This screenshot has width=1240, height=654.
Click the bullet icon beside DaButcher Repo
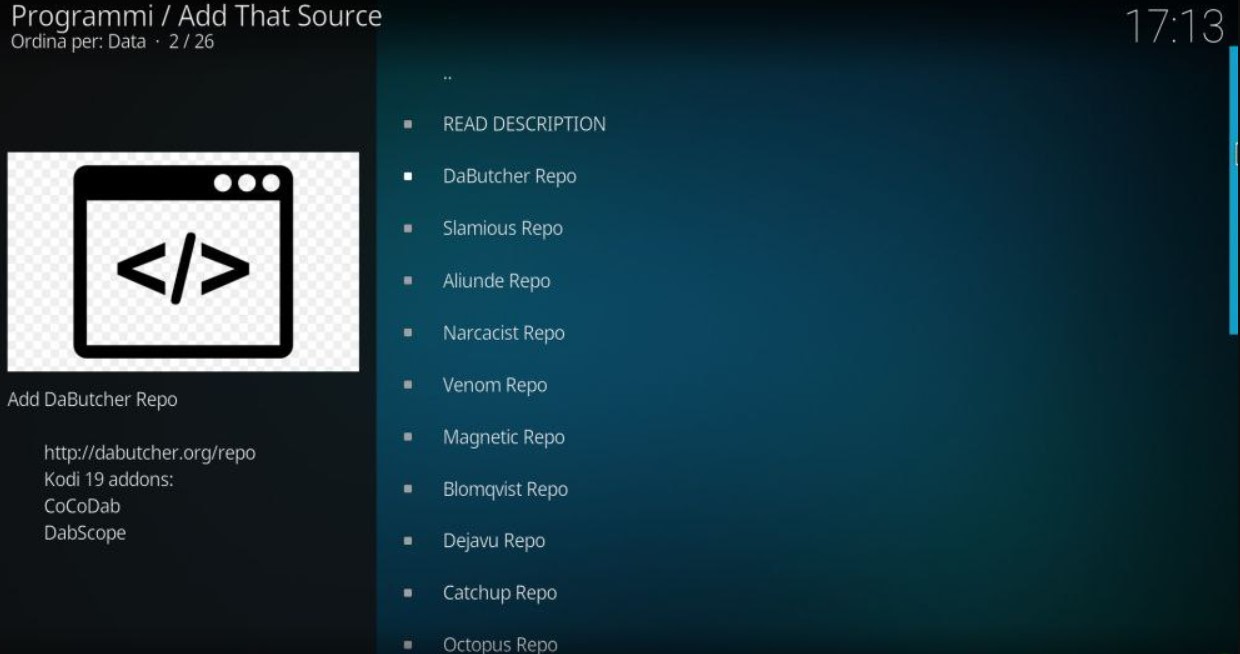point(408,176)
